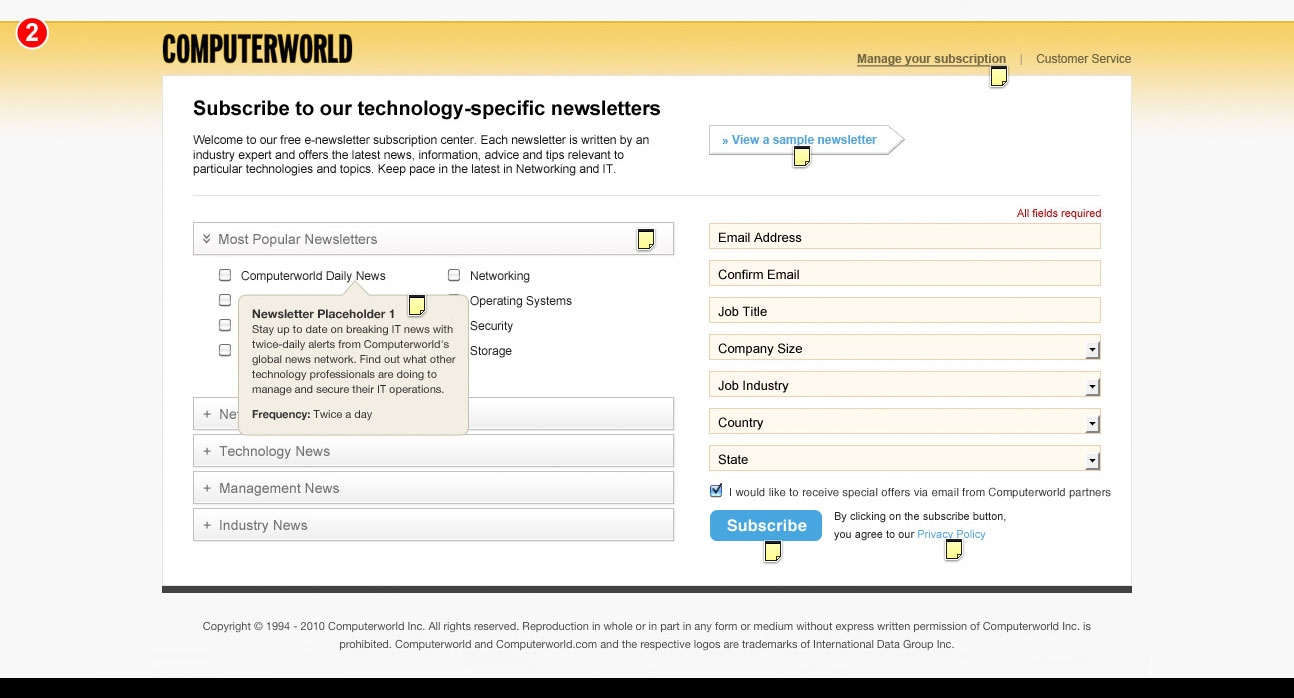Expand the Industry News section

click(x=433, y=525)
